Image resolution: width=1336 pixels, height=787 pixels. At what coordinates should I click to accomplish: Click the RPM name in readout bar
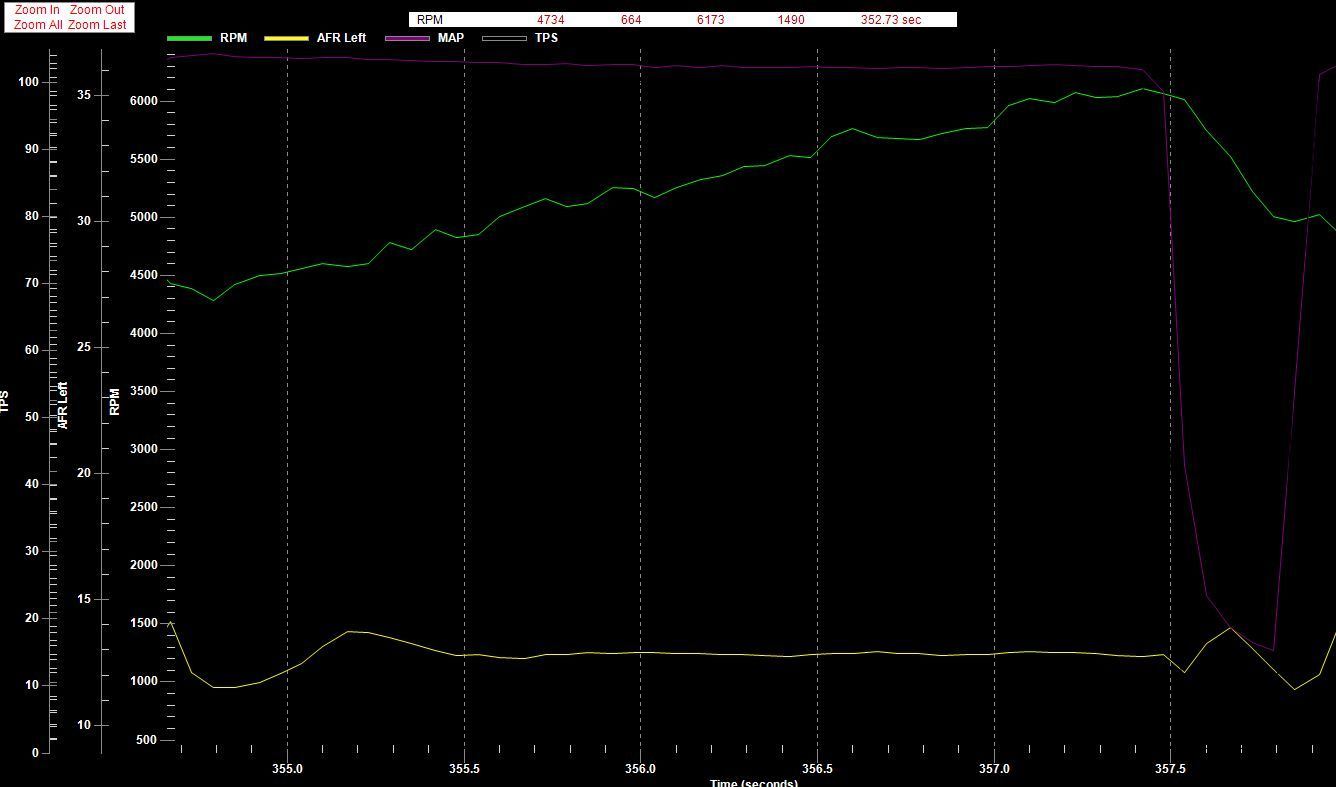[x=430, y=20]
